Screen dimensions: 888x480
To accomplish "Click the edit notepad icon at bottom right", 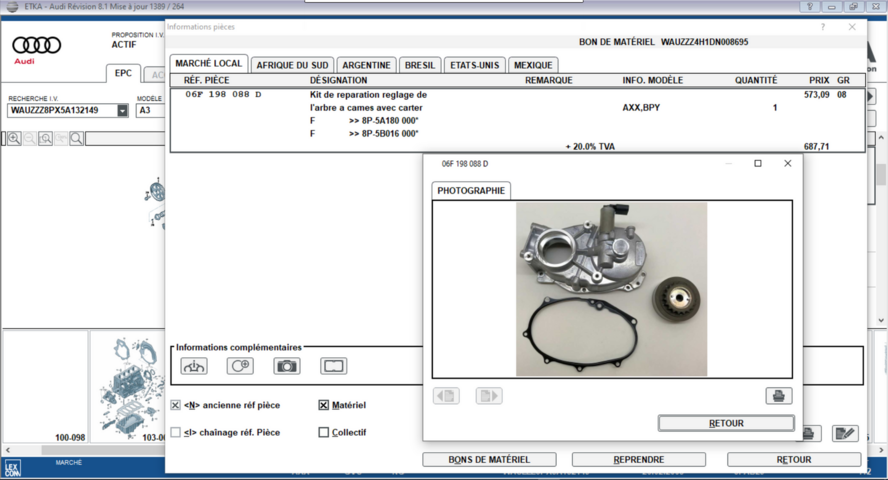I will [845, 434].
